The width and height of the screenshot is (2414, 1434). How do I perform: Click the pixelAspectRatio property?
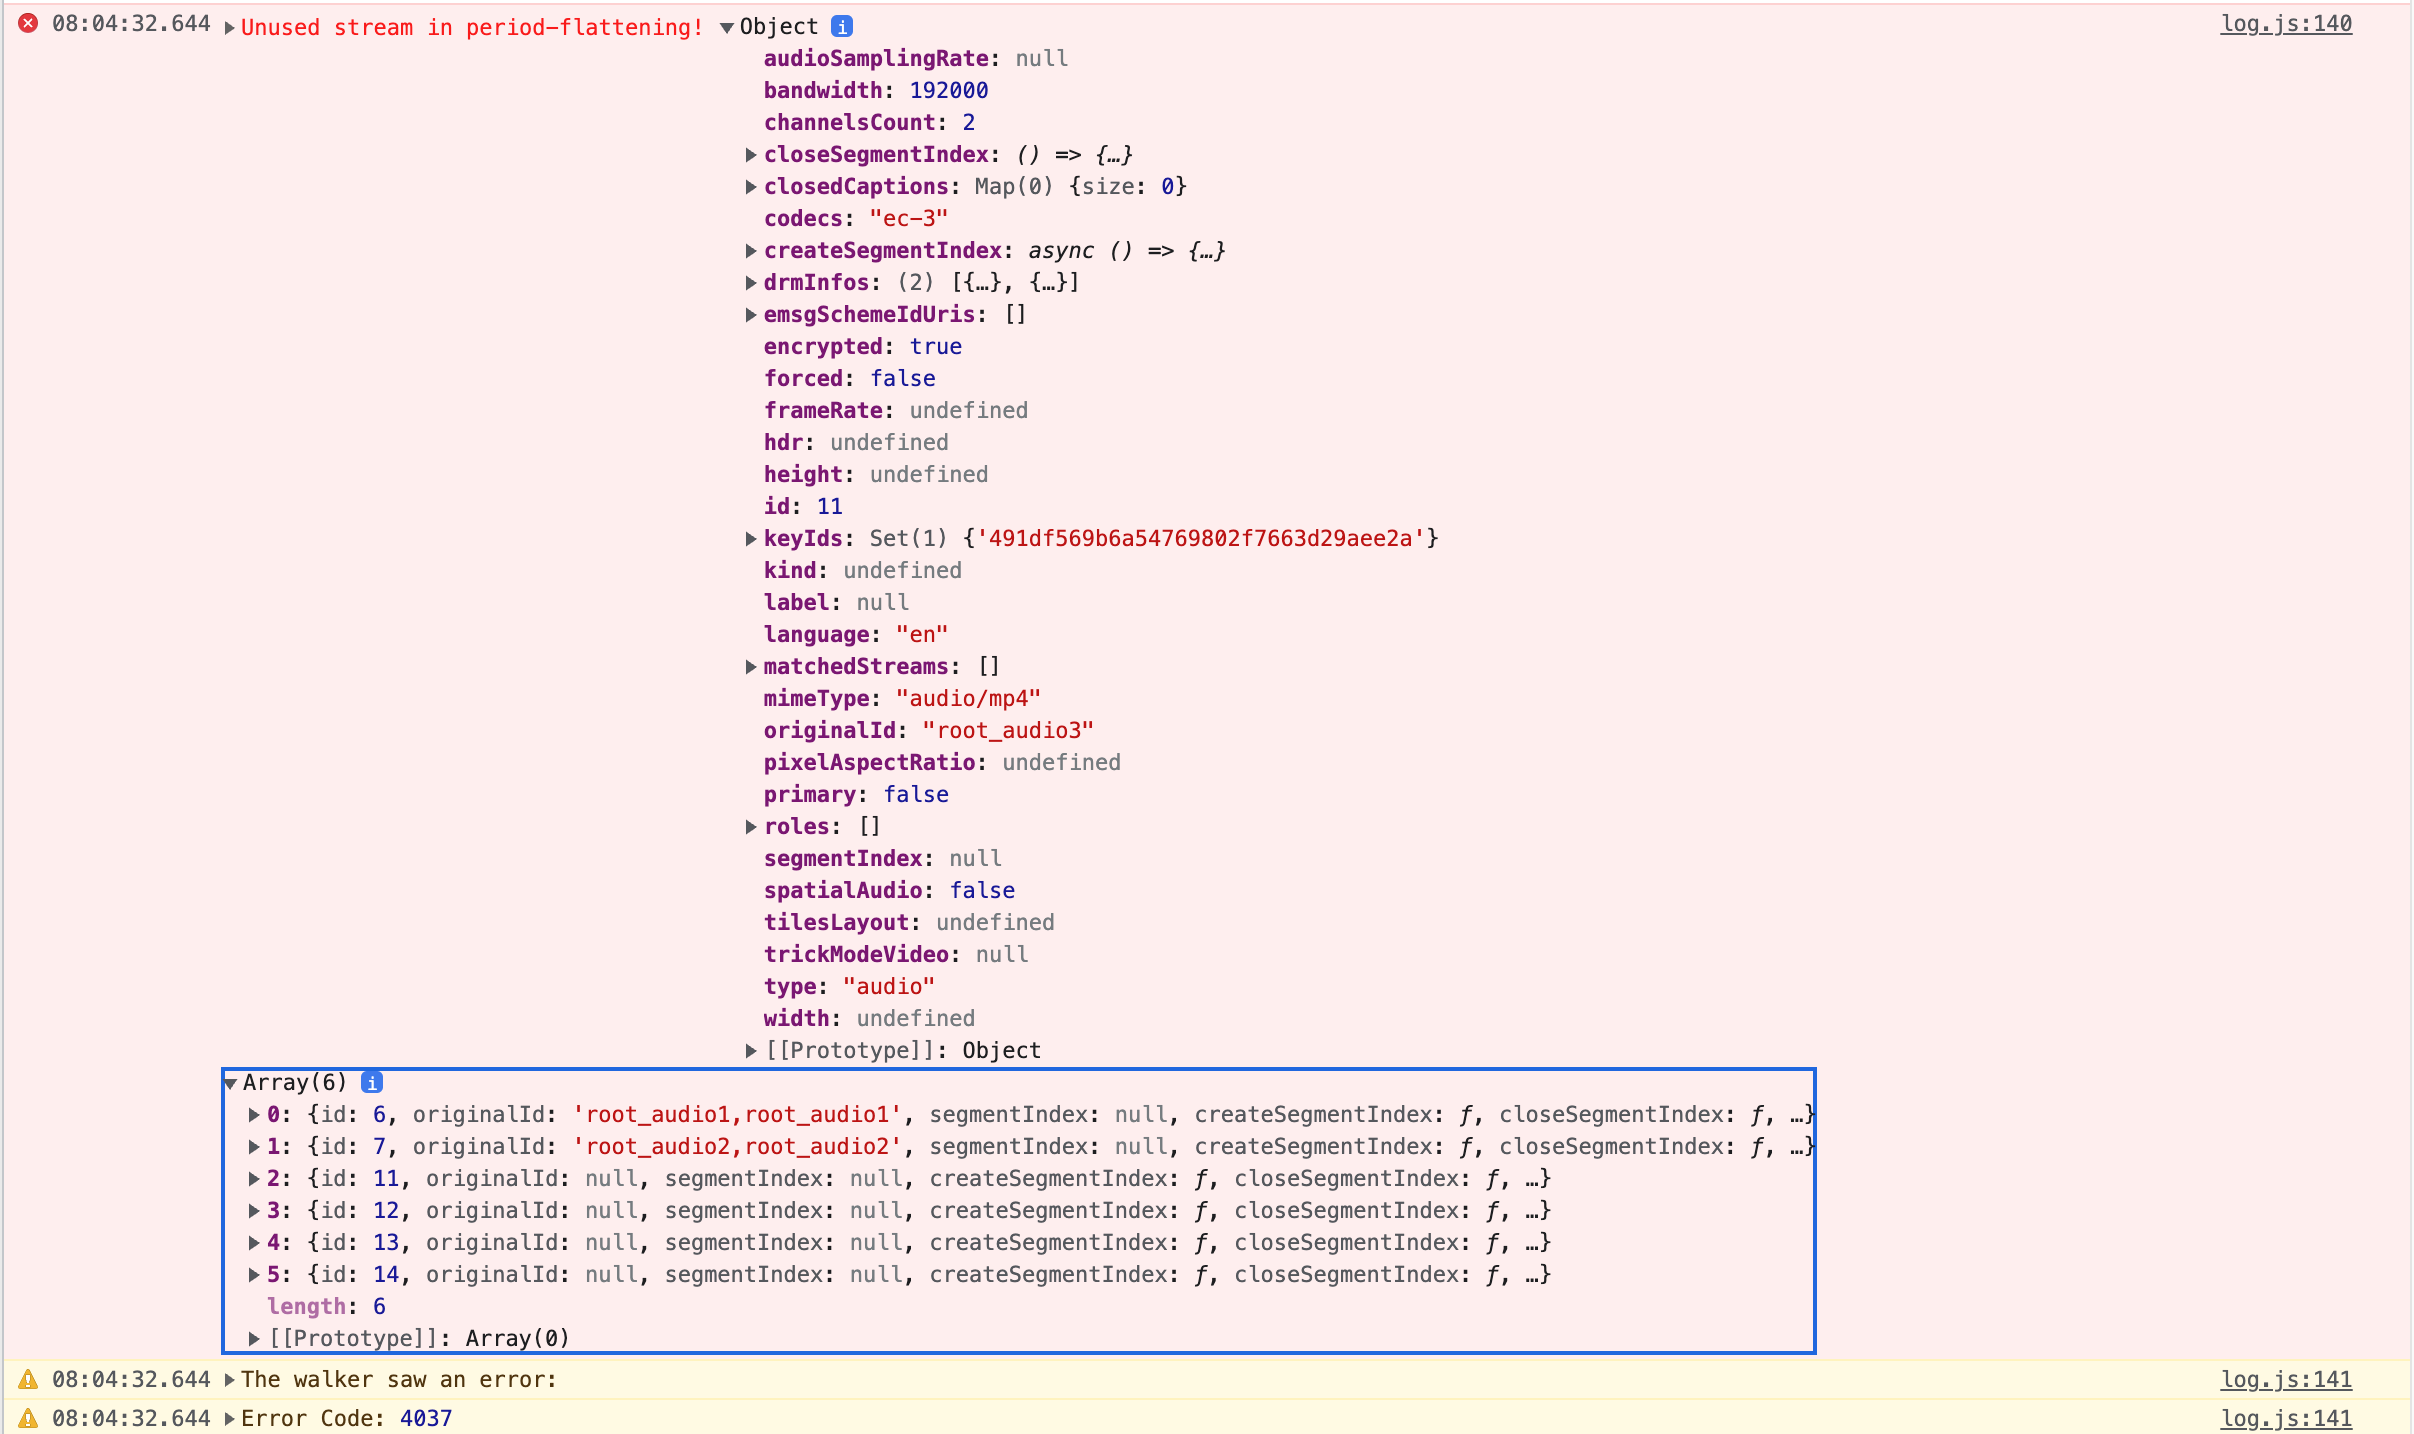[942, 763]
